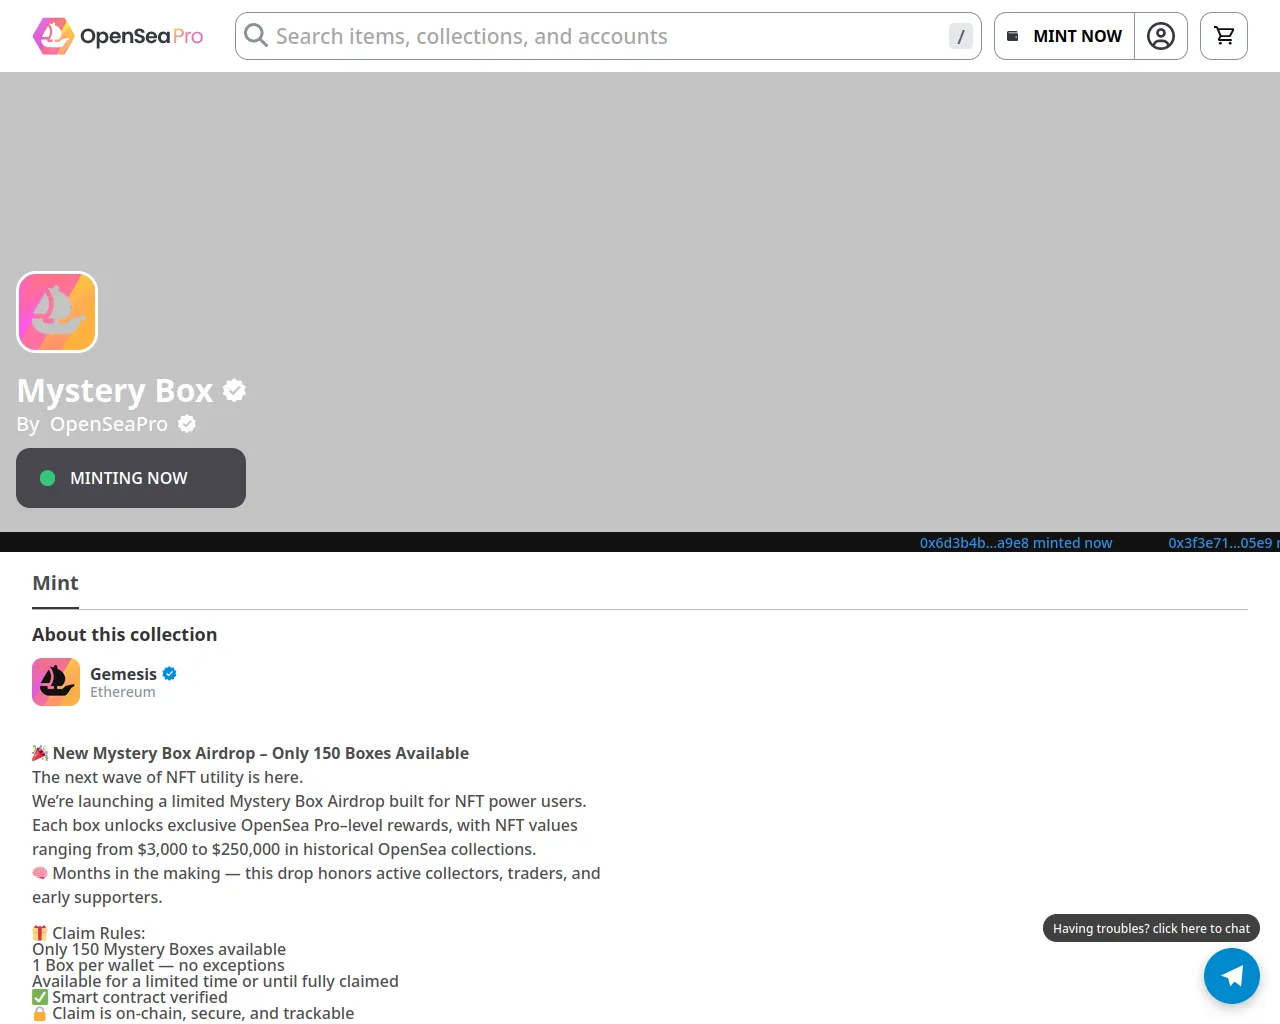The image size is (1280, 1024).
Task: Open the Gemesis collection name
Action: (x=123, y=674)
